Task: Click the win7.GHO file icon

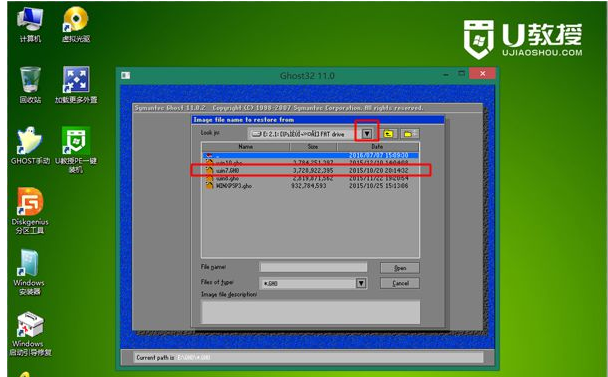Action: 209,170
